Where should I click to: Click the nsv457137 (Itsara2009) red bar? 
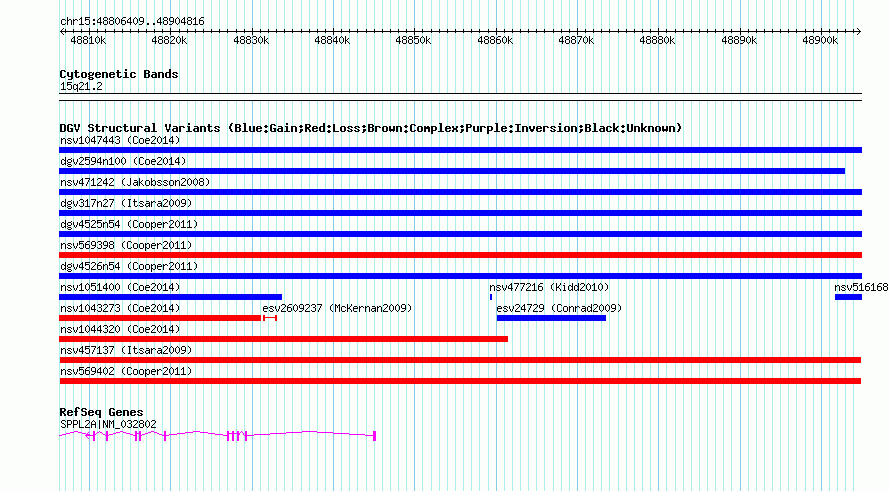(460, 360)
